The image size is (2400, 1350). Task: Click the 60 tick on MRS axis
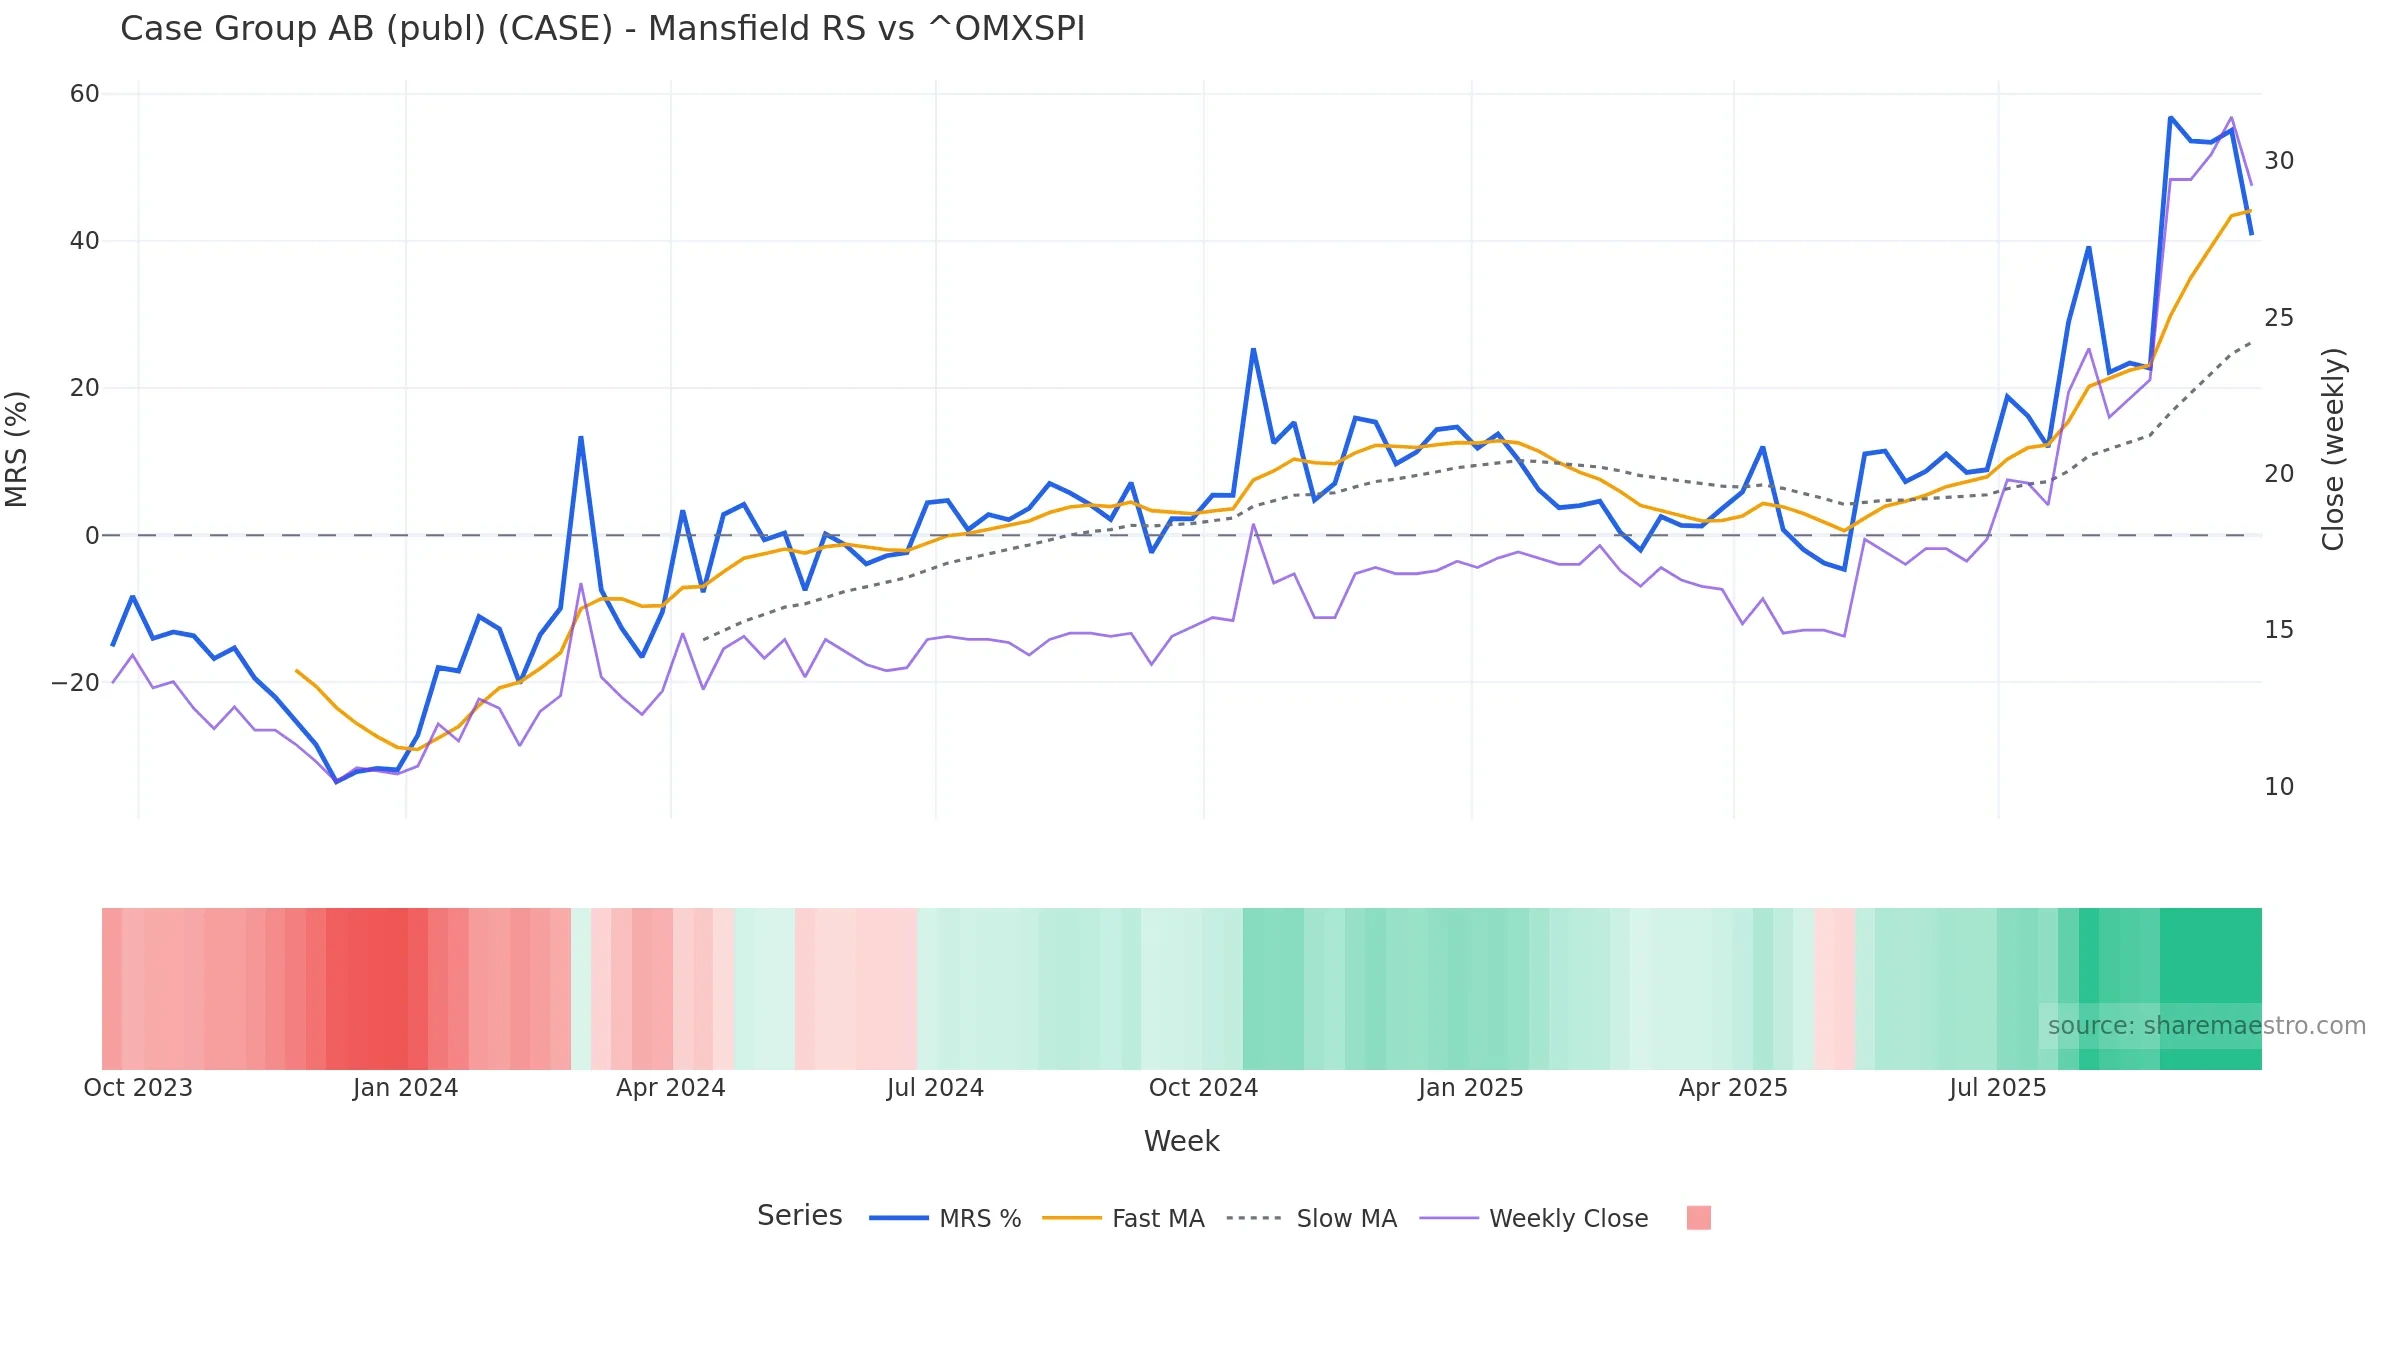[x=85, y=94]
